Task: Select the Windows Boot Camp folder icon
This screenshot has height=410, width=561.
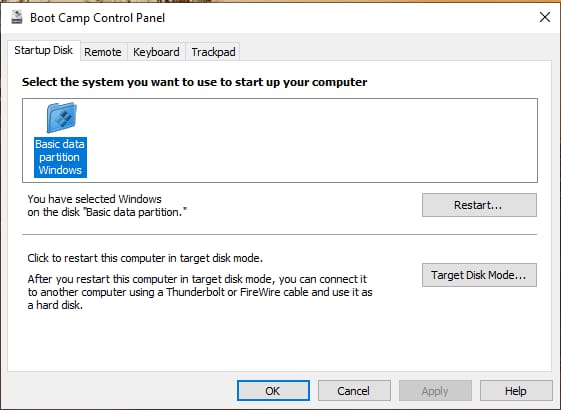Action: pos(62,117)
